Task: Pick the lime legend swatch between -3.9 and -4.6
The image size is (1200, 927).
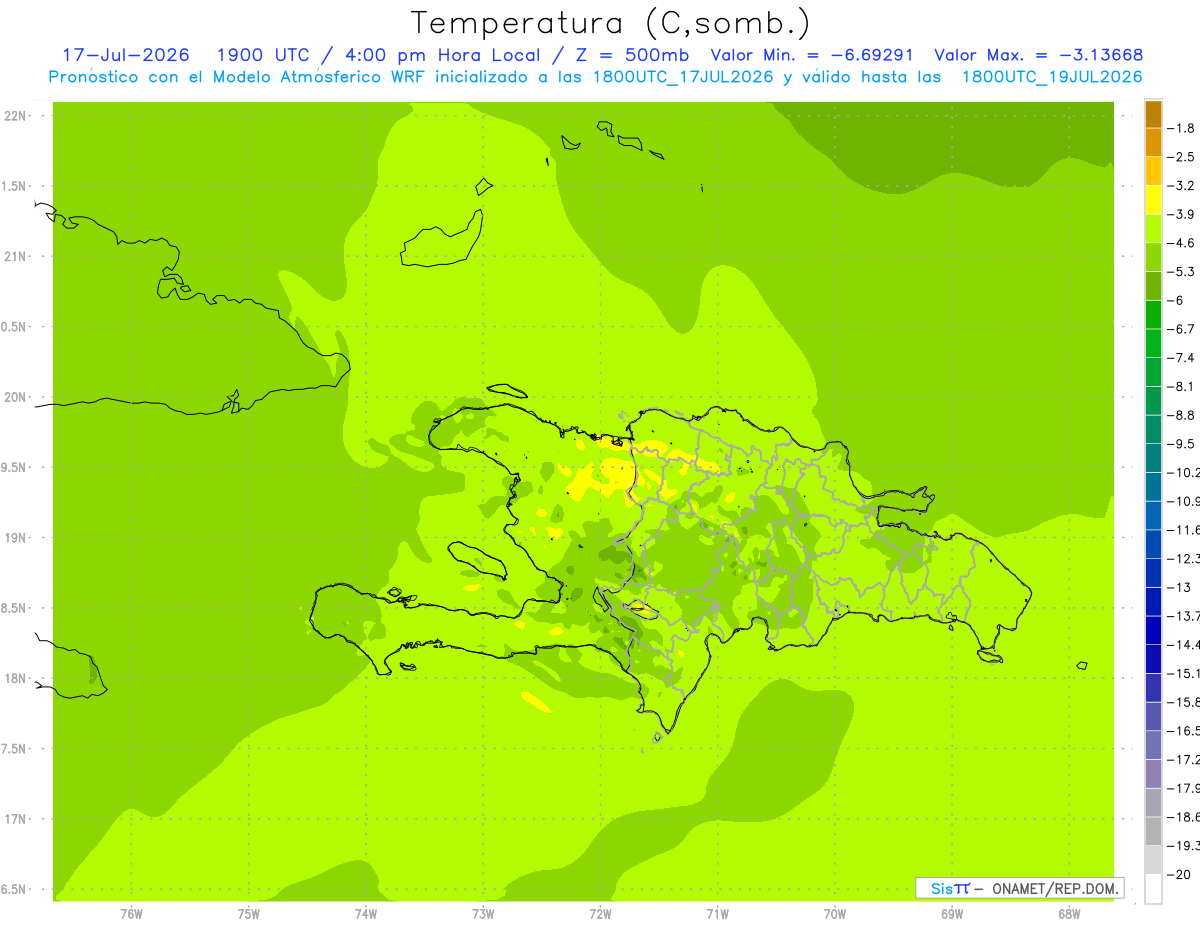Action: tap(1153, 229)
